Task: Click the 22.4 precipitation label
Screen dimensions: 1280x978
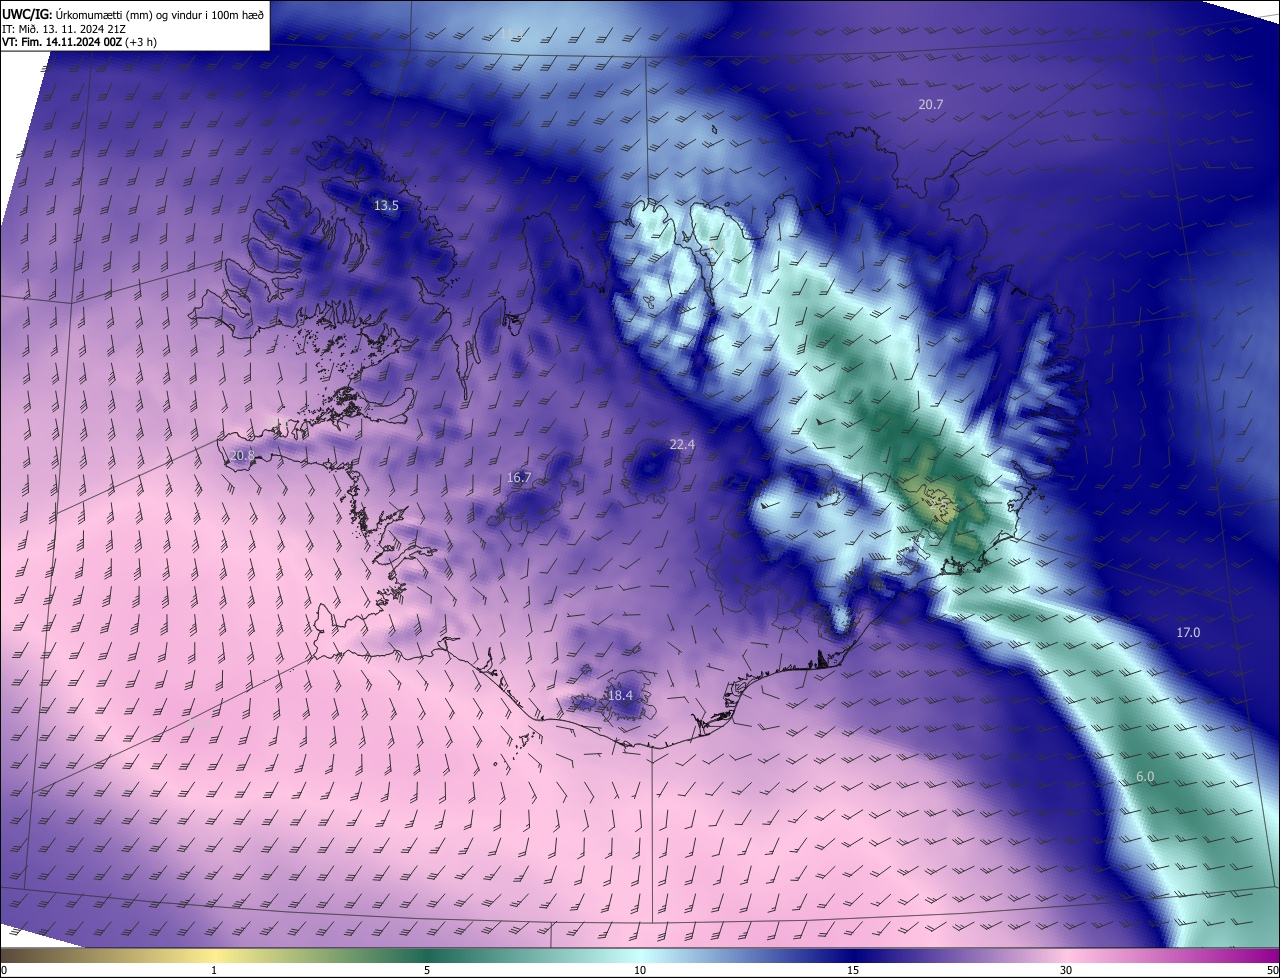Action: pyautogui.click(x=682, y=444)
